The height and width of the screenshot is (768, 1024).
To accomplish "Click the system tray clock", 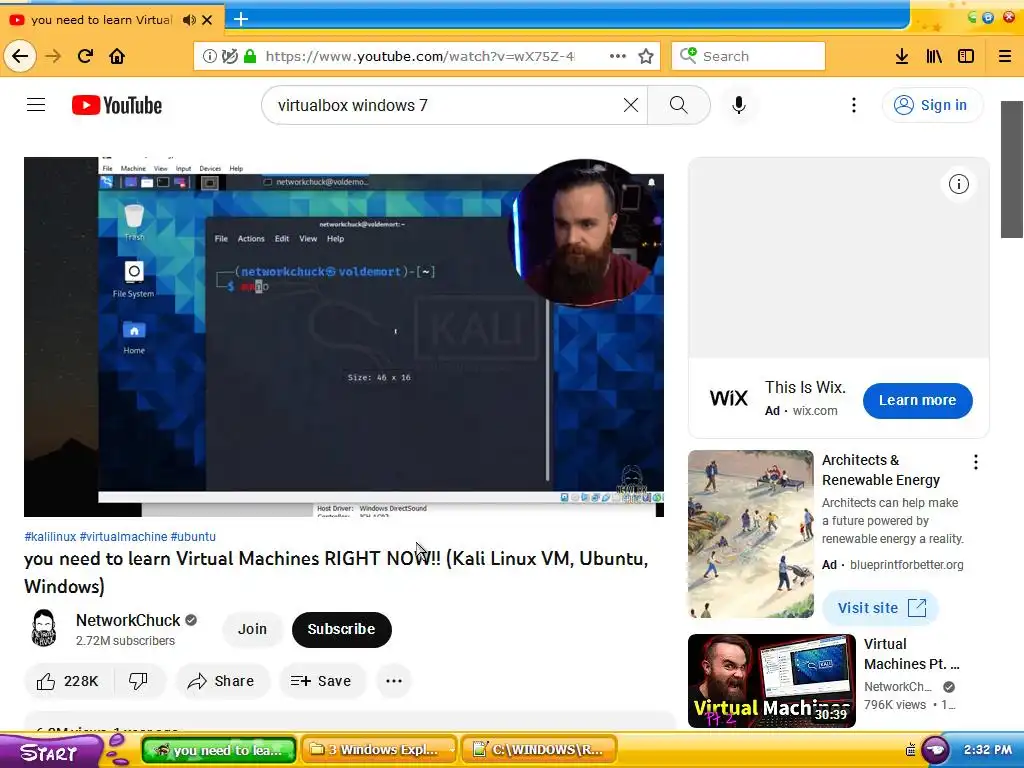I will click(987, 750).
